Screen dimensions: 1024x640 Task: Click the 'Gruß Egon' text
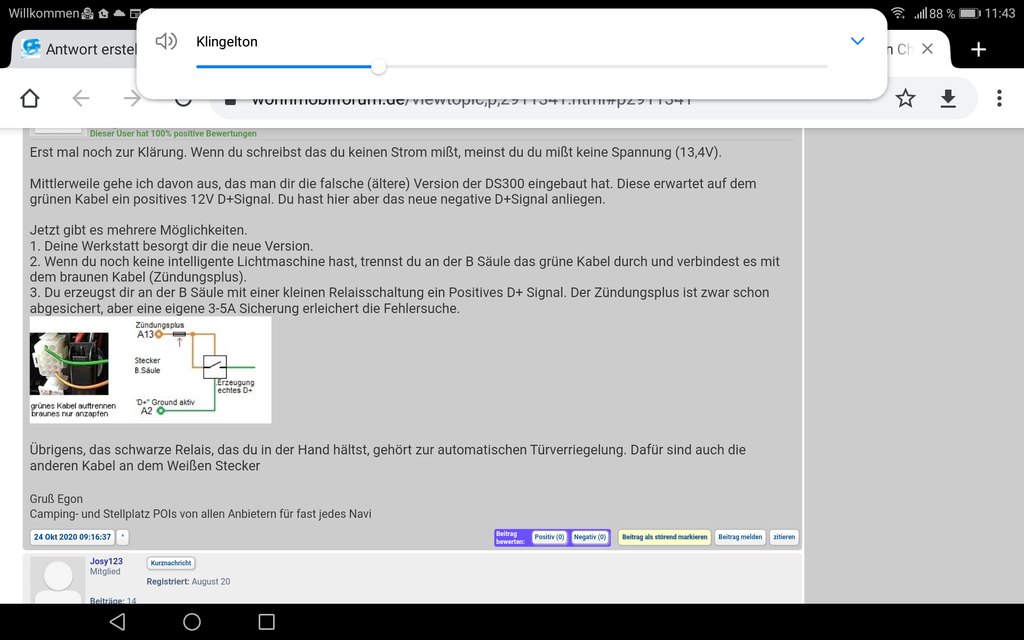pos(56,499)
